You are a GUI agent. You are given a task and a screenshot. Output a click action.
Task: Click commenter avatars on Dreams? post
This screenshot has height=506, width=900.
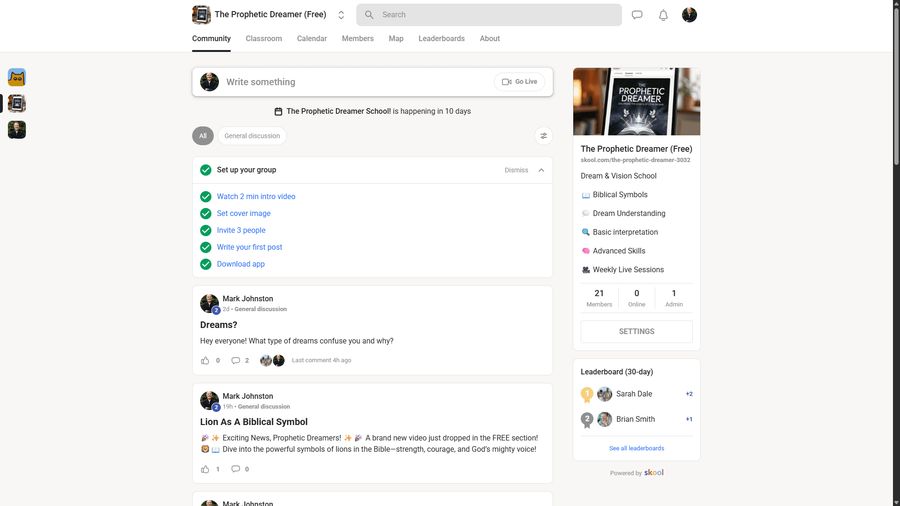point(272,360)
